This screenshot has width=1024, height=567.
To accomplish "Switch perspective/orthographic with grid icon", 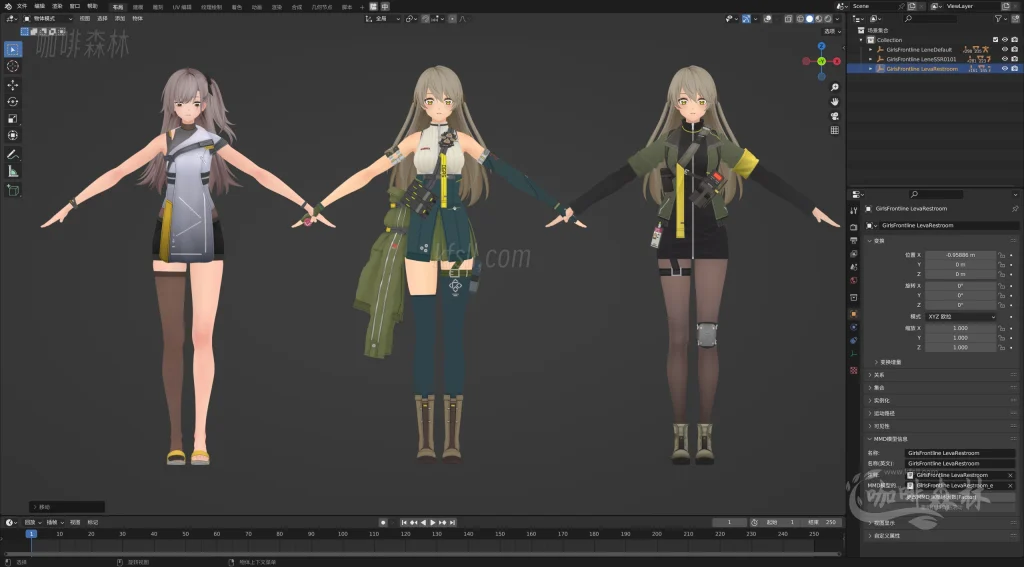I will coord(835,130).
